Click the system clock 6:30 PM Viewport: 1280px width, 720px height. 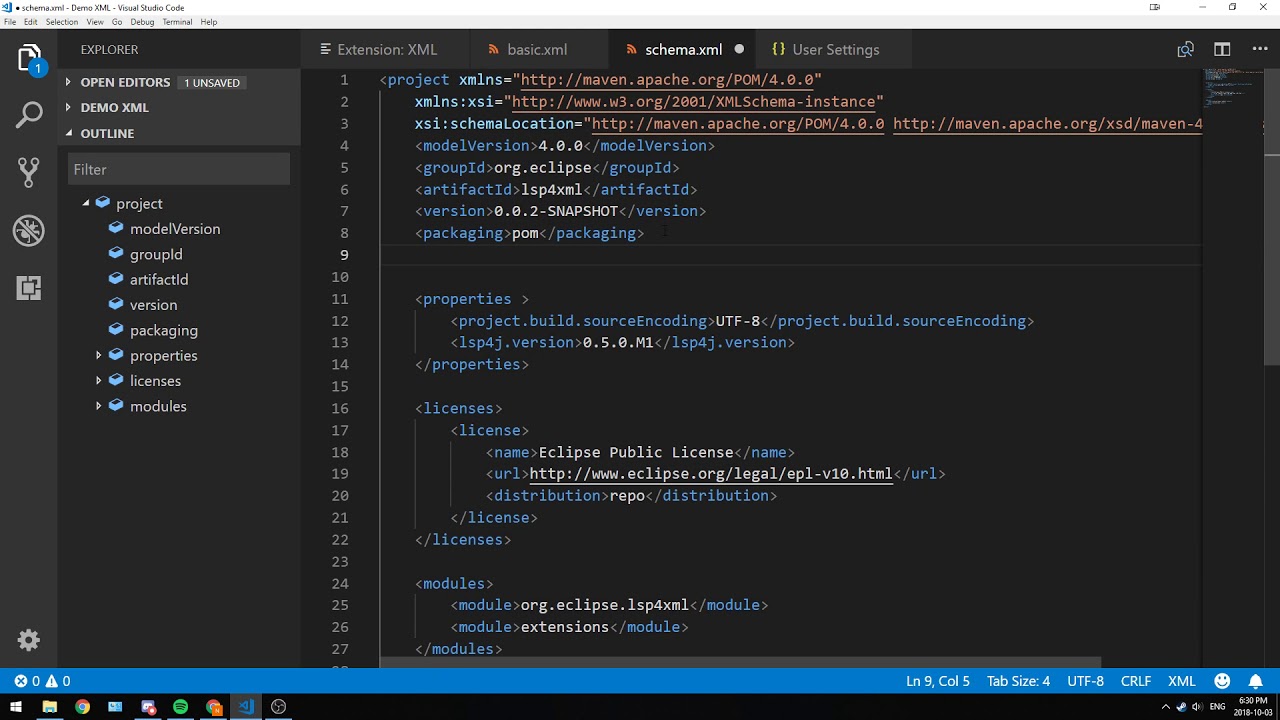pos(1252,701)
